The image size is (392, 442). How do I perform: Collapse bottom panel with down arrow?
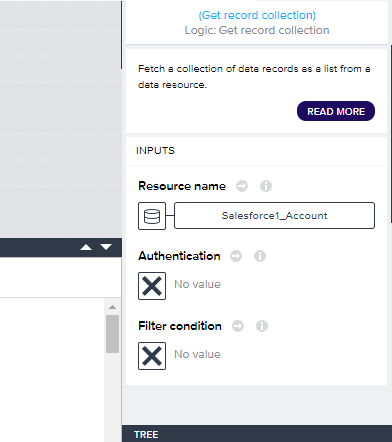(x=106, y=247)
